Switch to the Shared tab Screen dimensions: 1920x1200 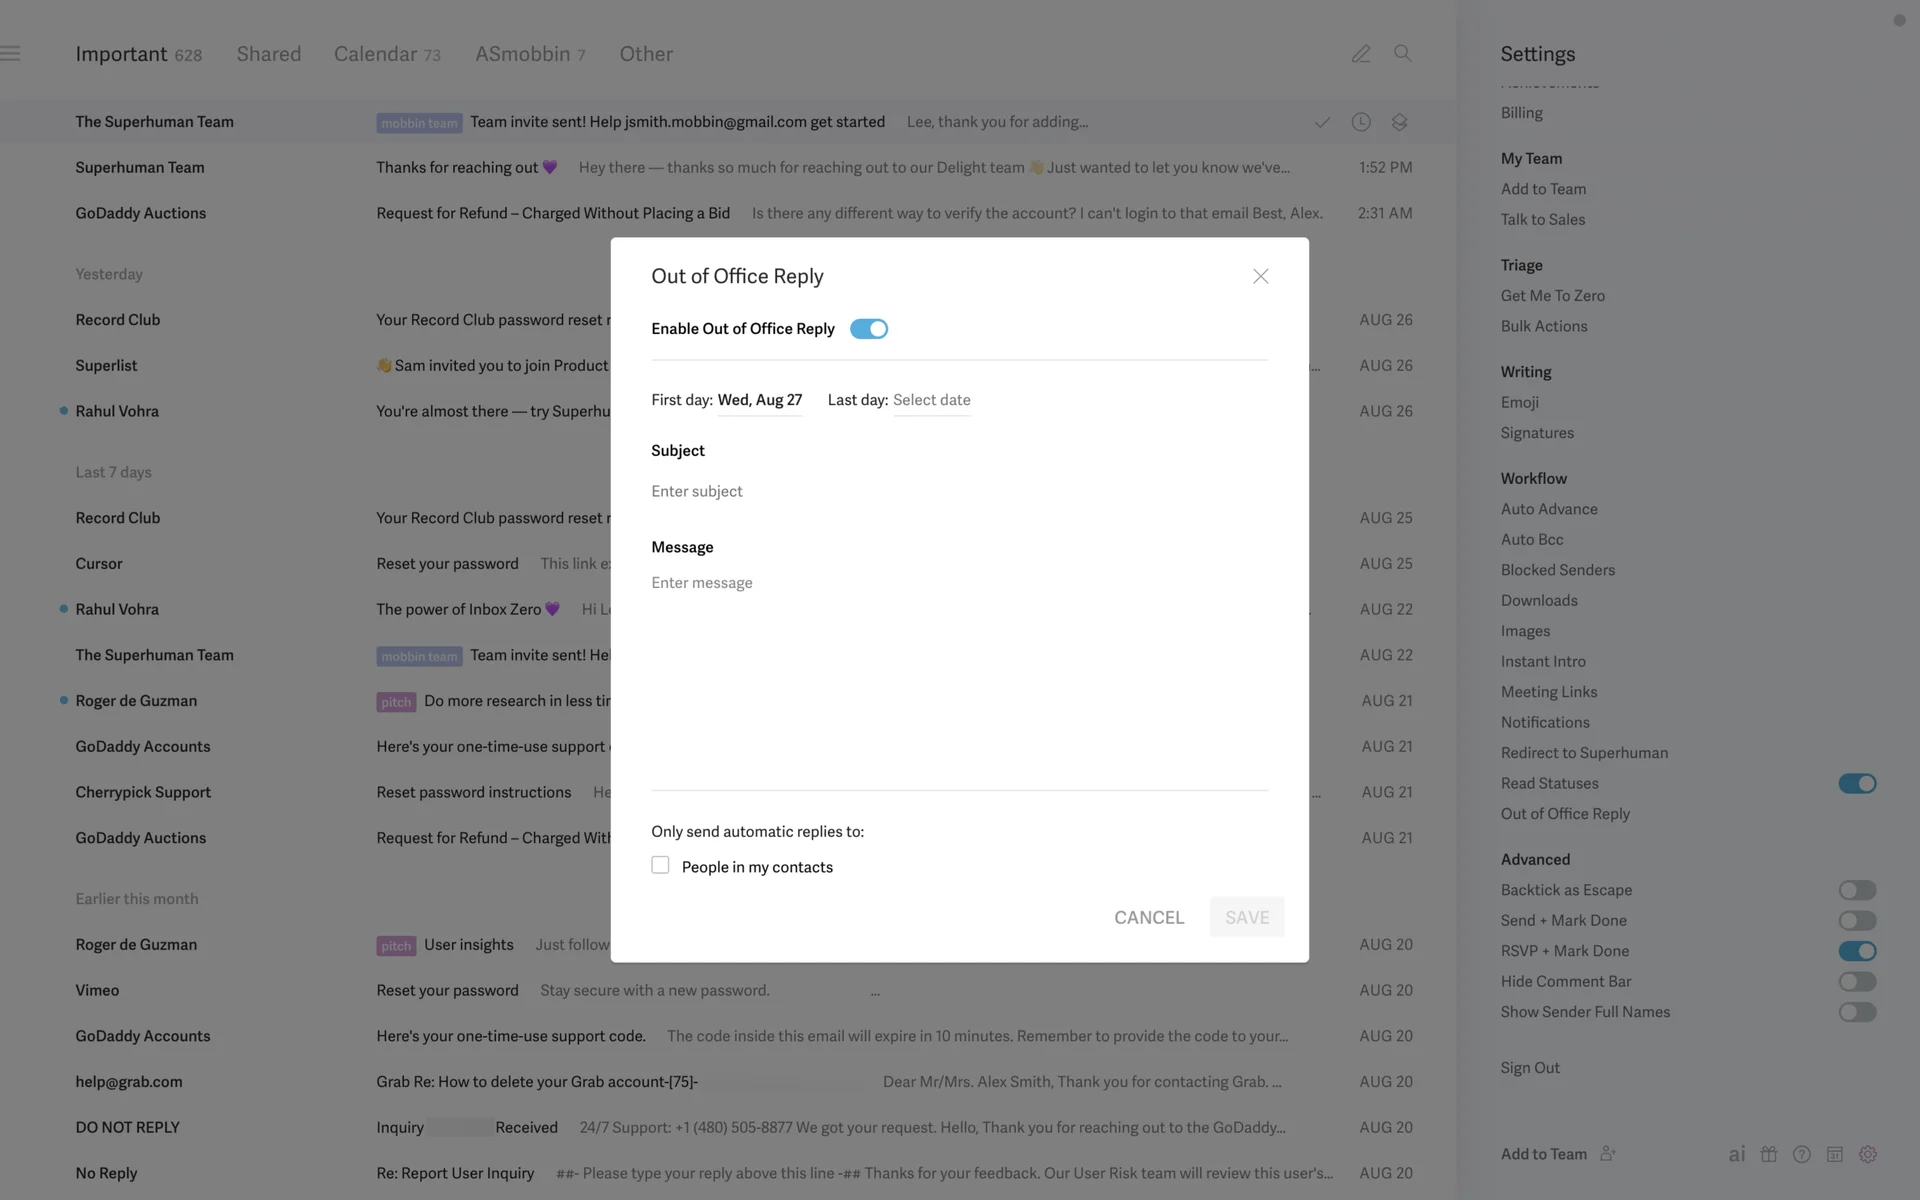pyautogui.click(x=268, y=54)
